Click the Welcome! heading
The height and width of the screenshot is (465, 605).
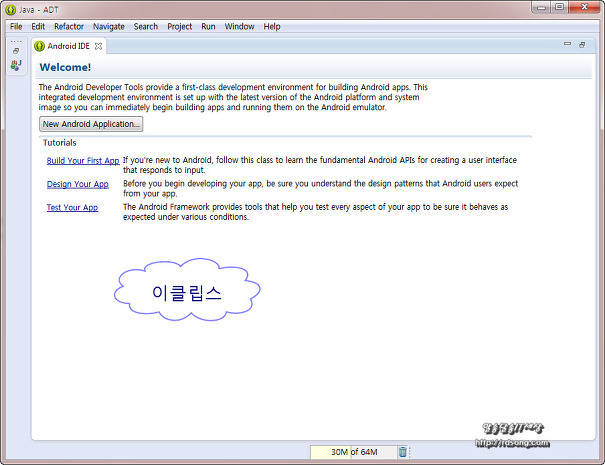coord(65,67)
